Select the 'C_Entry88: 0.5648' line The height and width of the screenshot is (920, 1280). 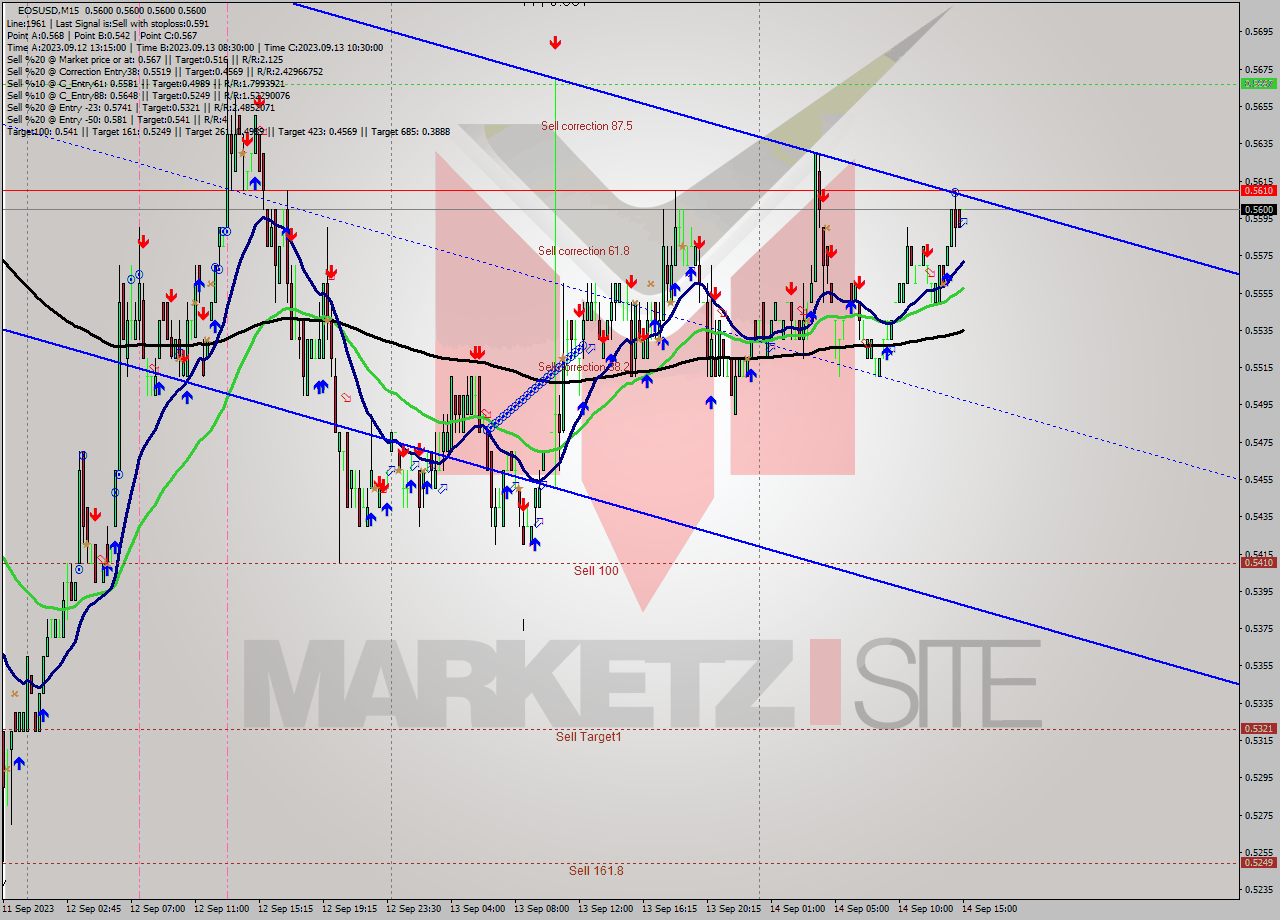147,95
